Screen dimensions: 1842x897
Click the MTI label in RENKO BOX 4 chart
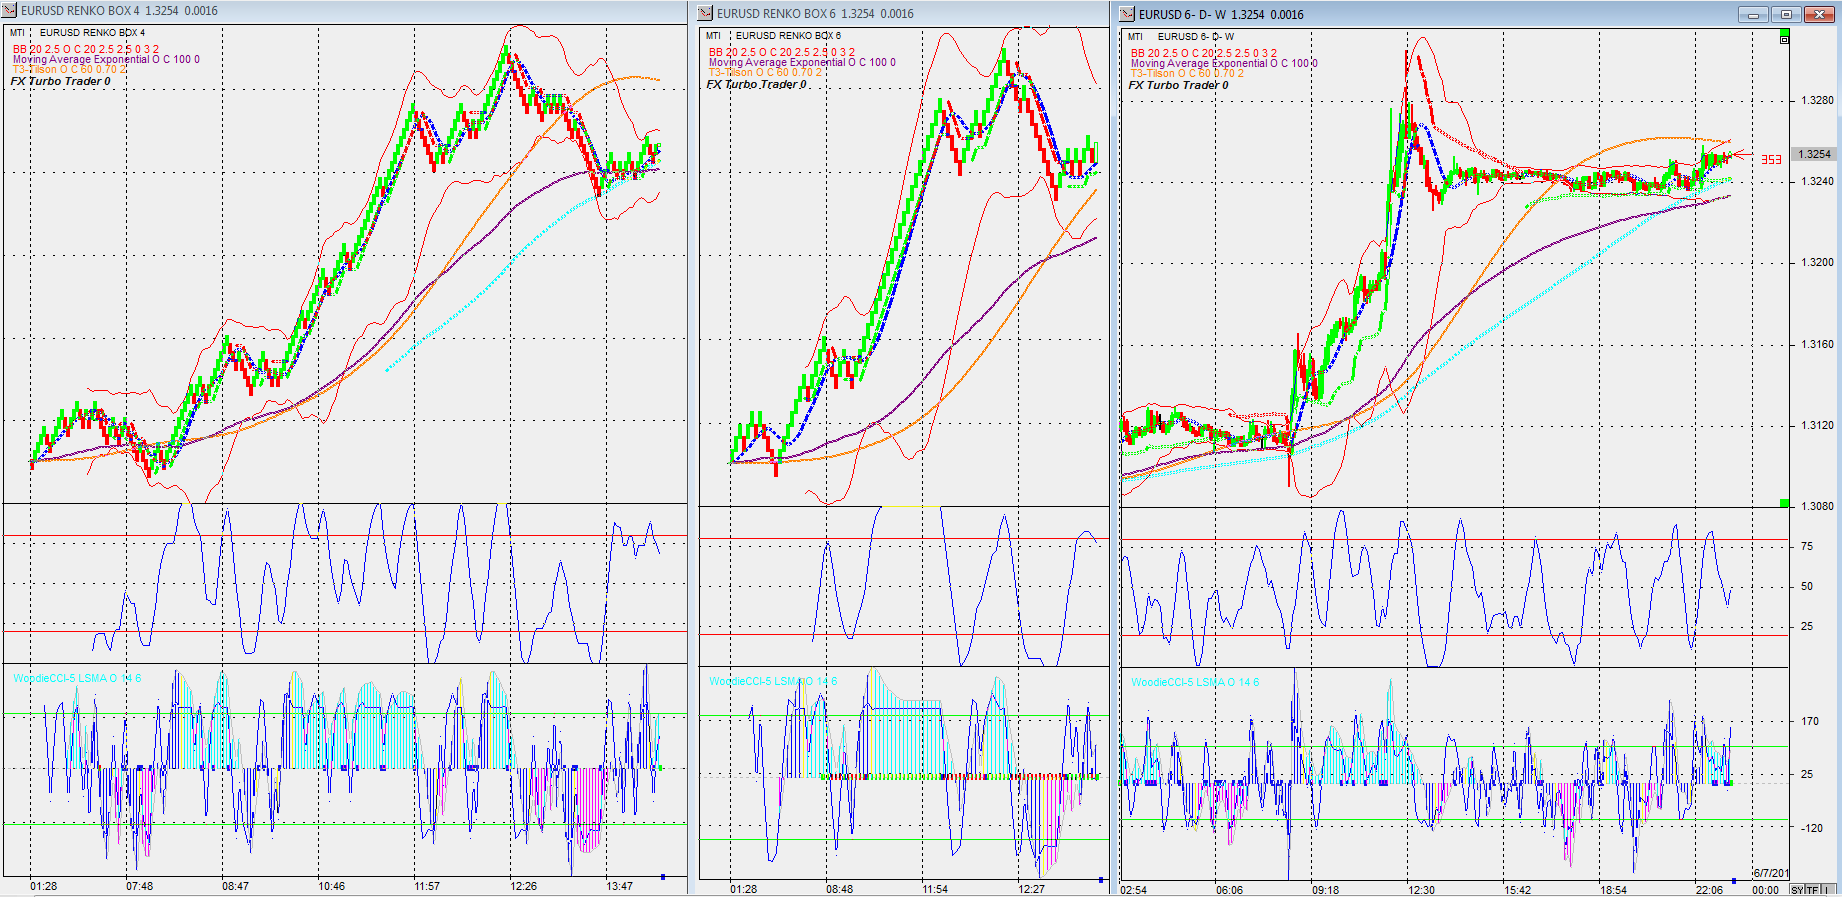pos(17,33)
